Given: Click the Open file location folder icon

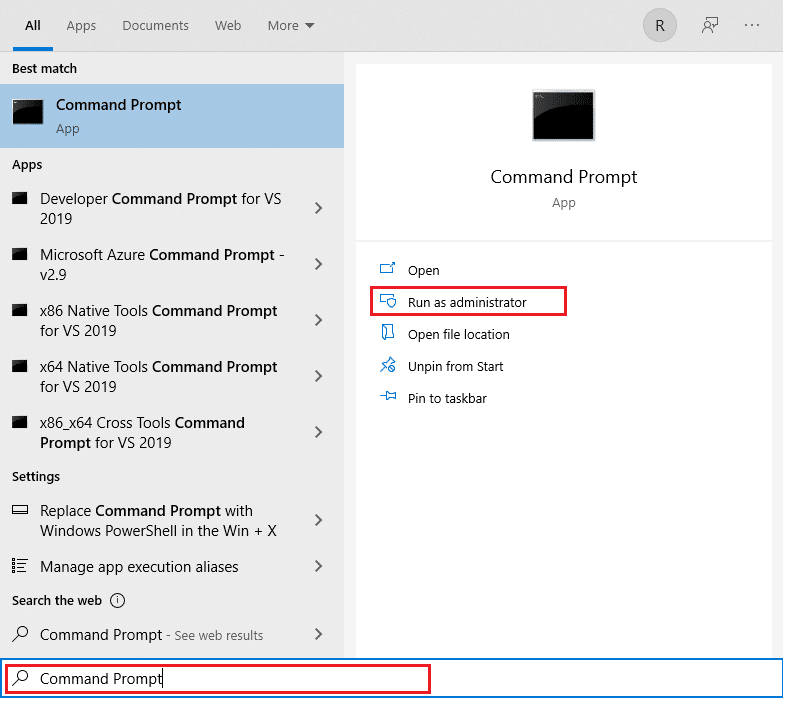Looking at the screenshot, I should [x=388, y=334].
